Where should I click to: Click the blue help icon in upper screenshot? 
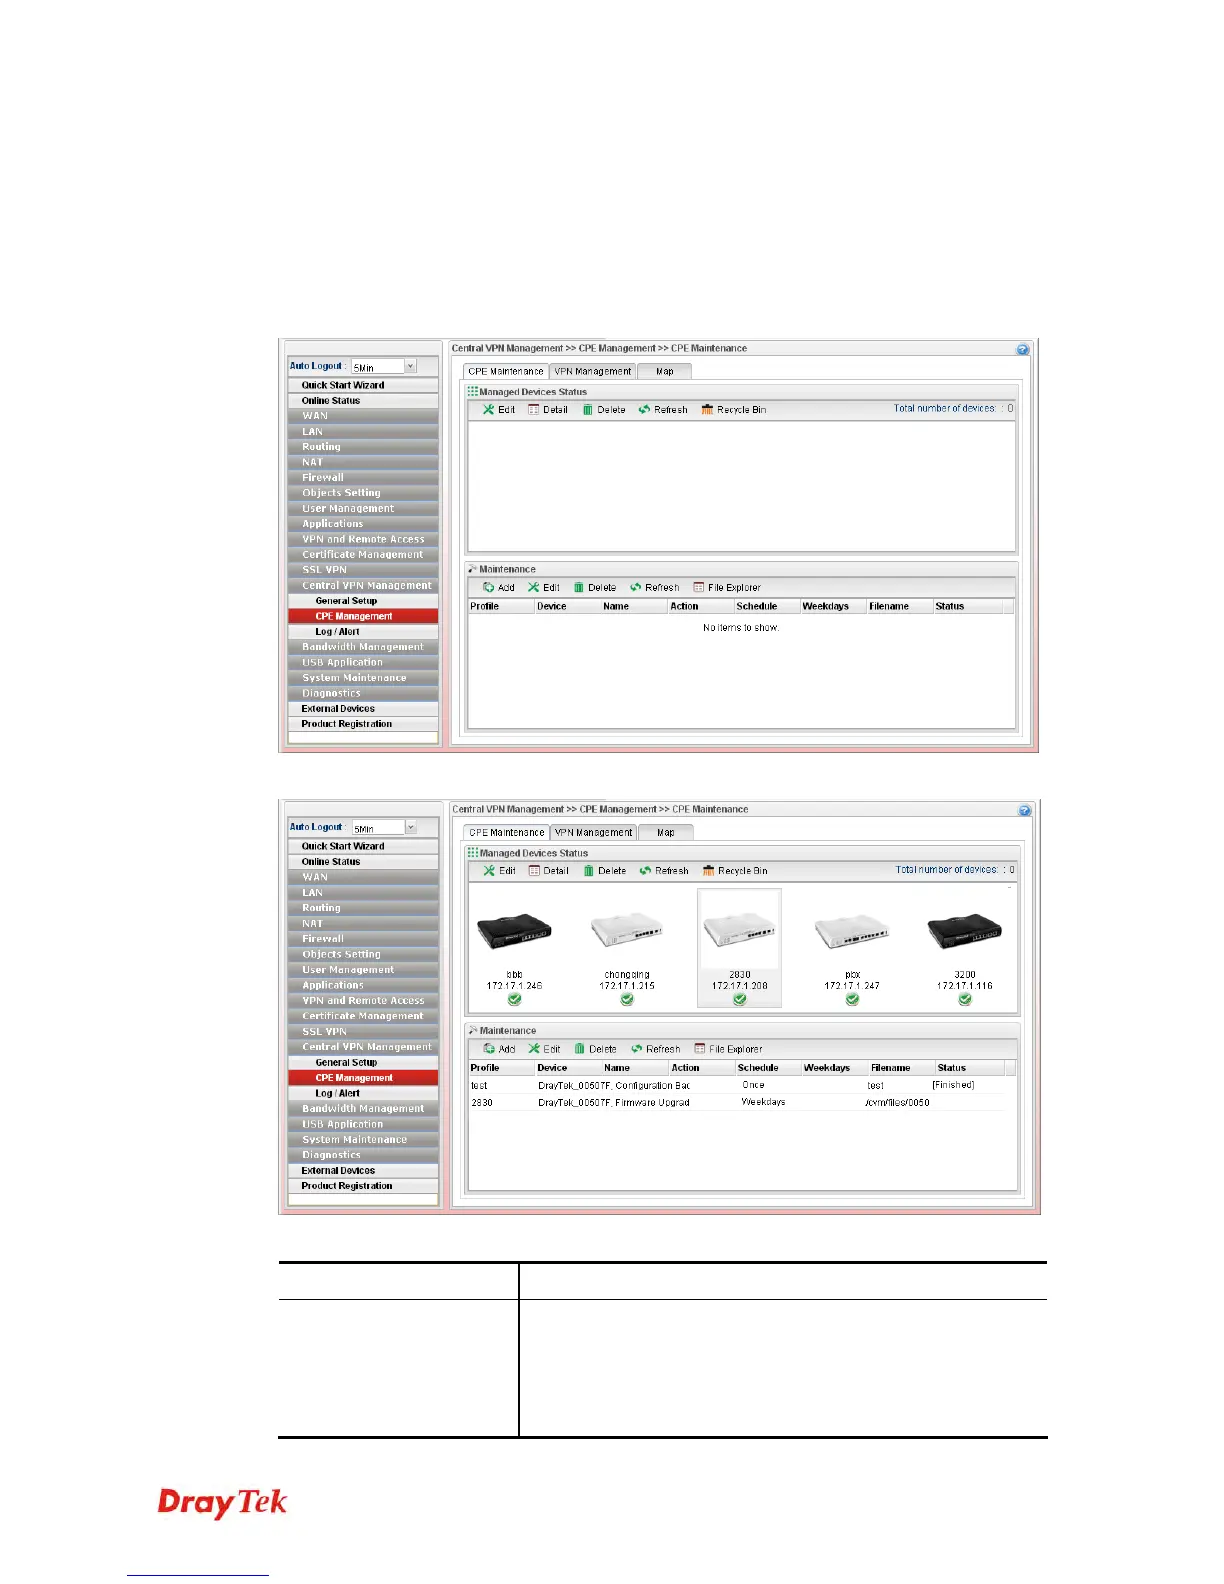tap(1023, 349)
